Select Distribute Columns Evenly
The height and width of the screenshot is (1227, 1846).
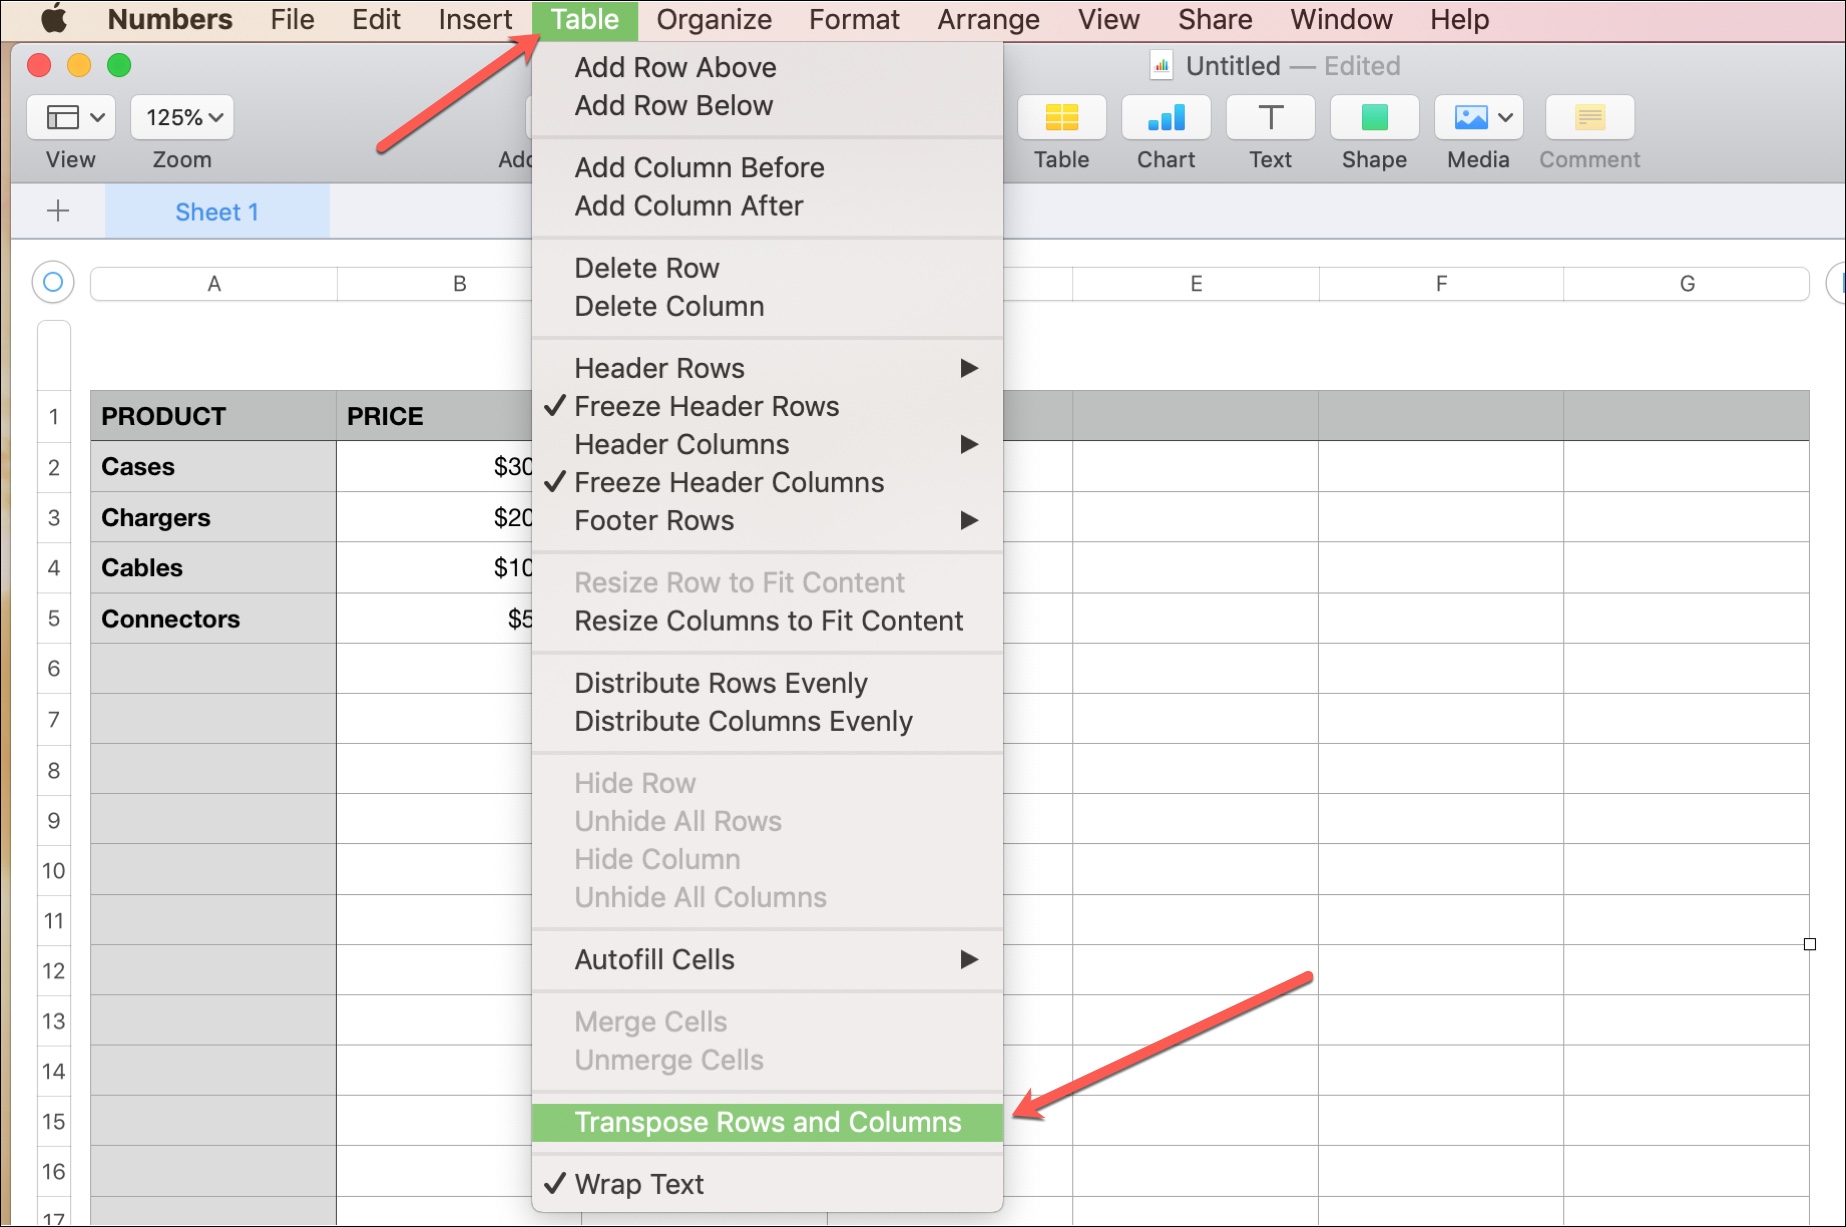click(769, 721)
